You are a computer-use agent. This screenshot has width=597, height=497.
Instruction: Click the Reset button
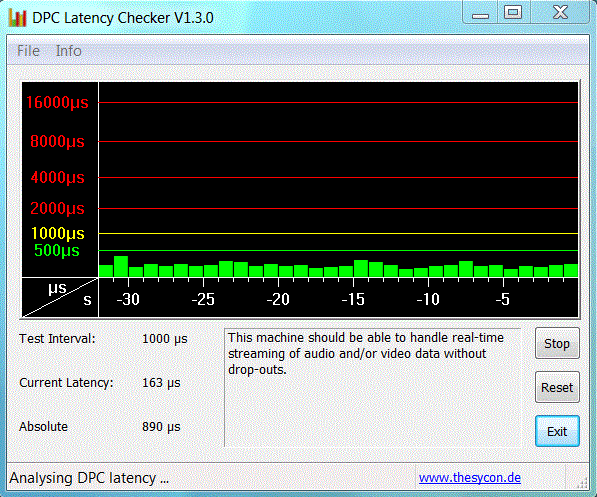pyautogui.click(x=557, y=387)
